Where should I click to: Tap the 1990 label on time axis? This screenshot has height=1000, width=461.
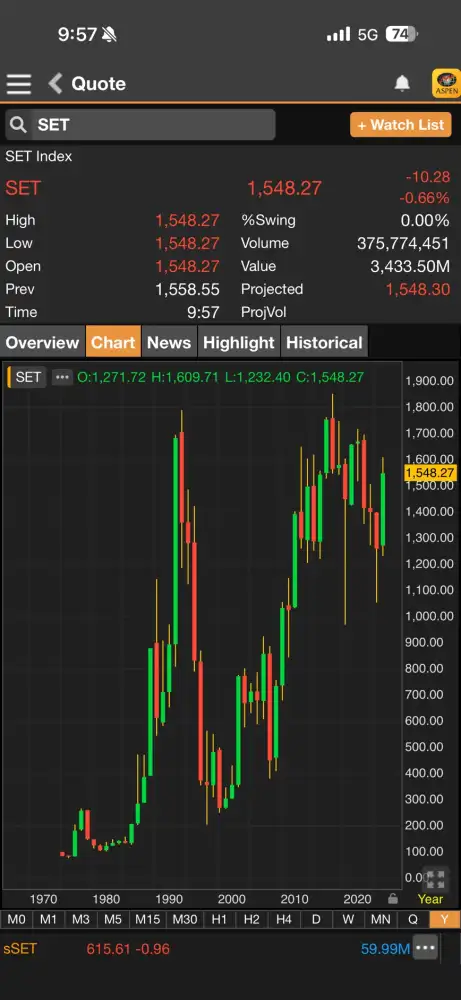coord(168,899)
